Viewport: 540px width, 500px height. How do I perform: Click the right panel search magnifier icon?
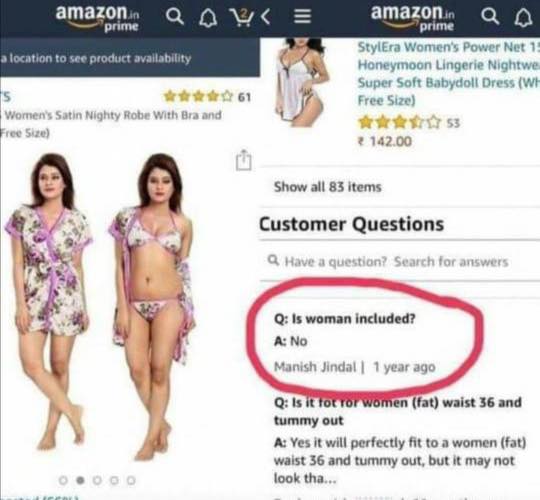click(x=490, y=17)
